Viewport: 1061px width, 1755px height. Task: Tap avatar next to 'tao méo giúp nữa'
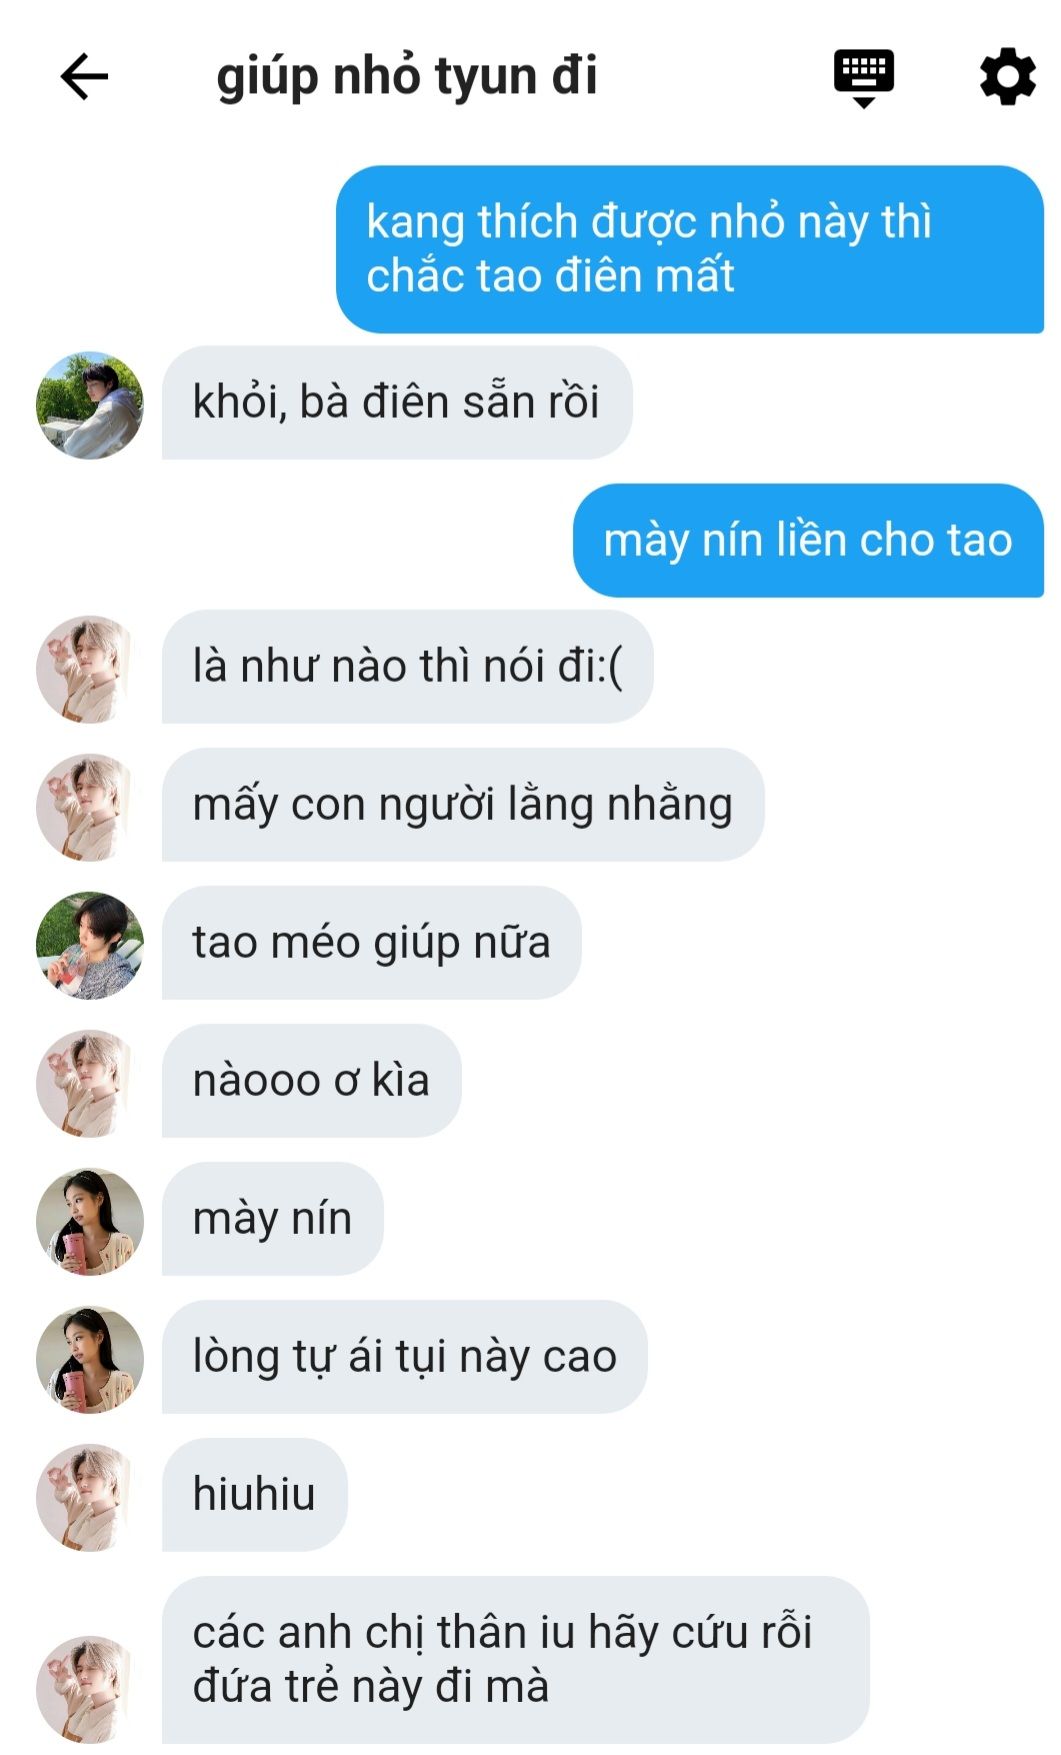(x=90, y=945)
